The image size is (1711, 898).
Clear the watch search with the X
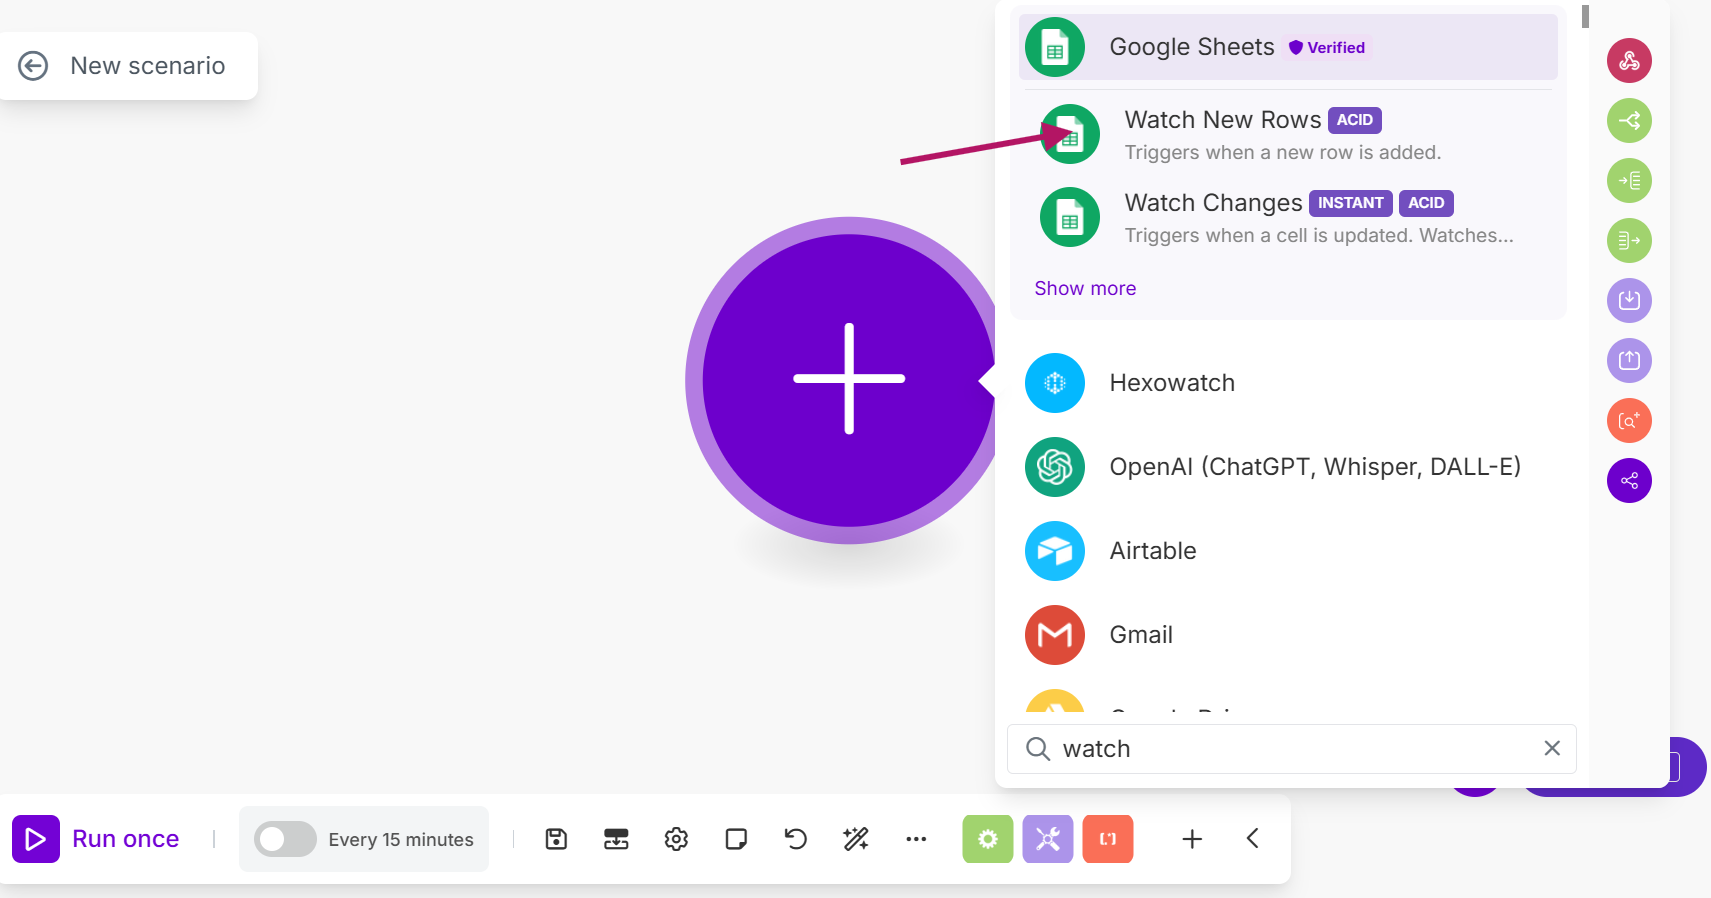[1552, 748]
